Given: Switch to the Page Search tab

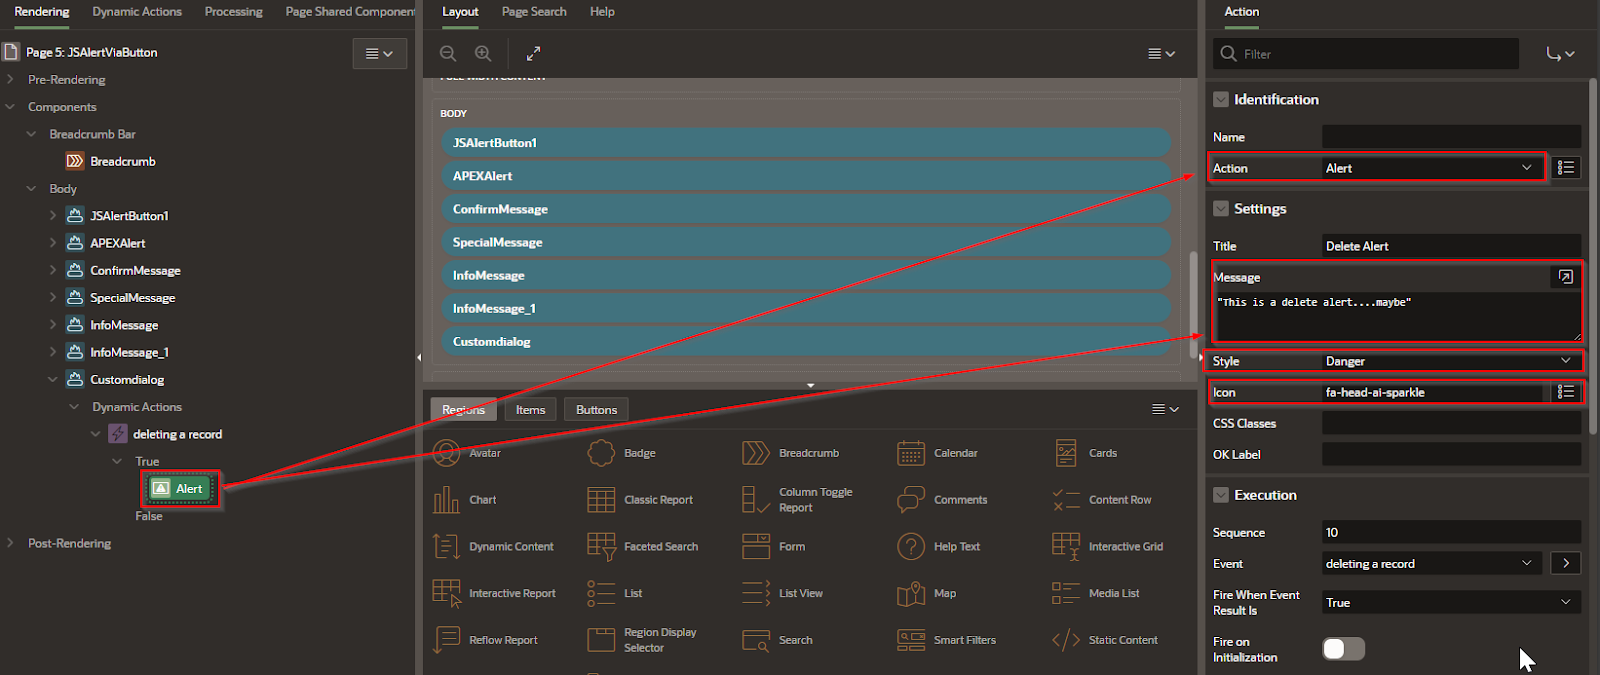Looking at the screenshot, I should pos(534,12).
